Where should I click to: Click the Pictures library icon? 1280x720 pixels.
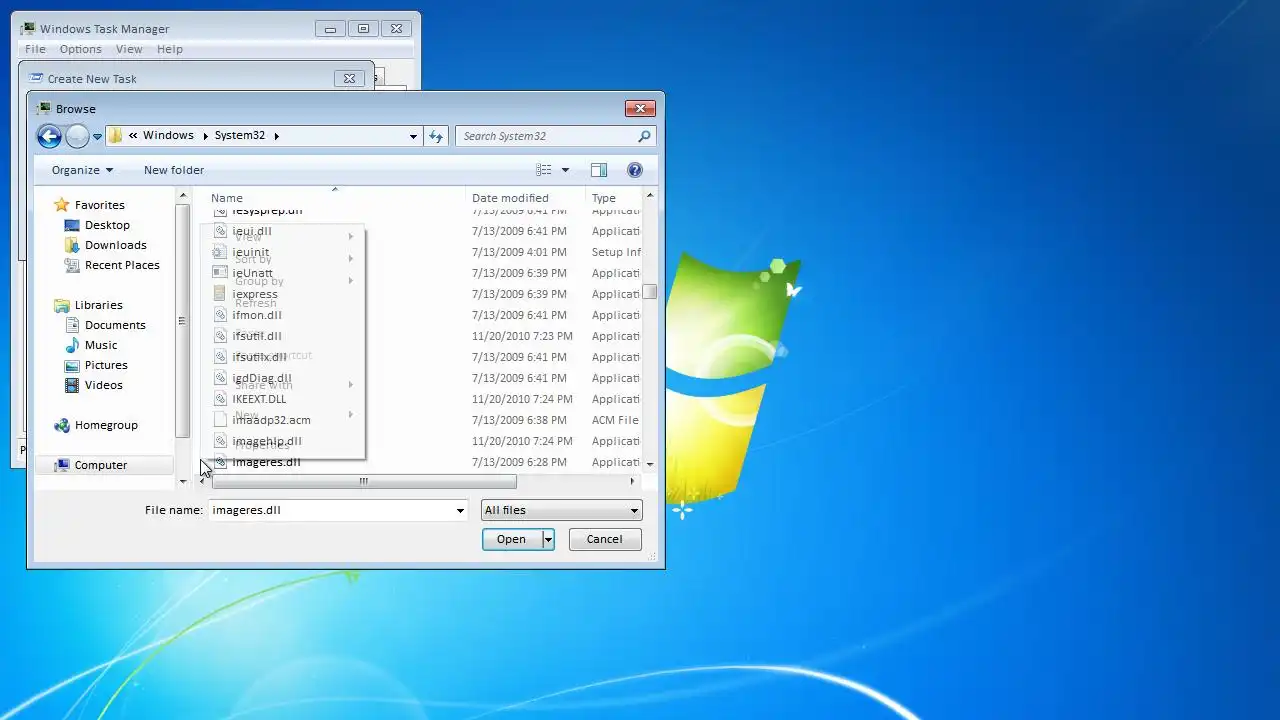[72, 365]
